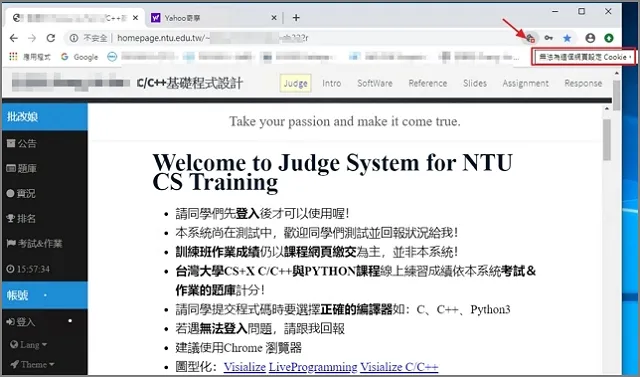Open a new browser tab
Screen dimensions: 640x377
296,18
